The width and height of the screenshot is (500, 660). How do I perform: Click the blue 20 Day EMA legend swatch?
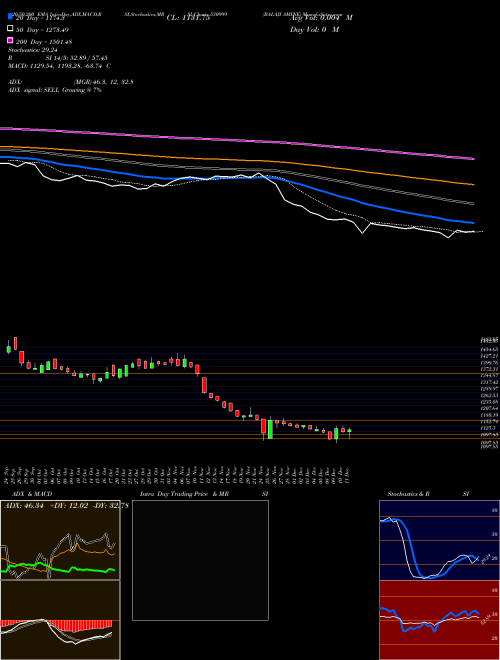click(x=10, y=17)
